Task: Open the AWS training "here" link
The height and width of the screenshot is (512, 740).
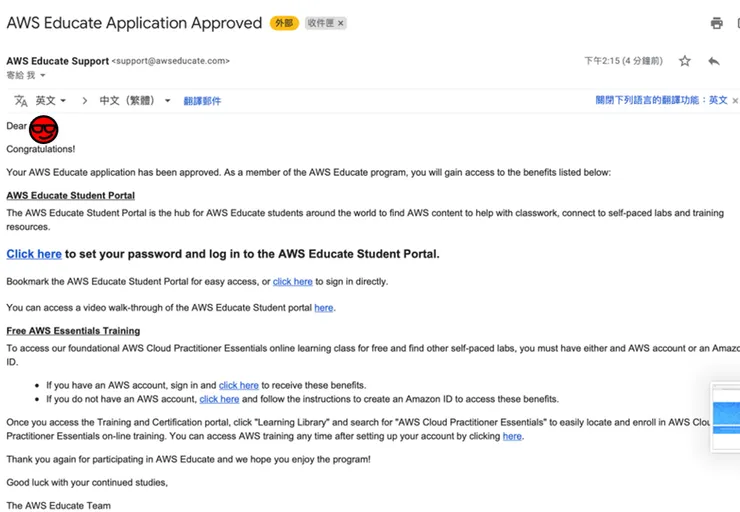Action: point(512,436)
